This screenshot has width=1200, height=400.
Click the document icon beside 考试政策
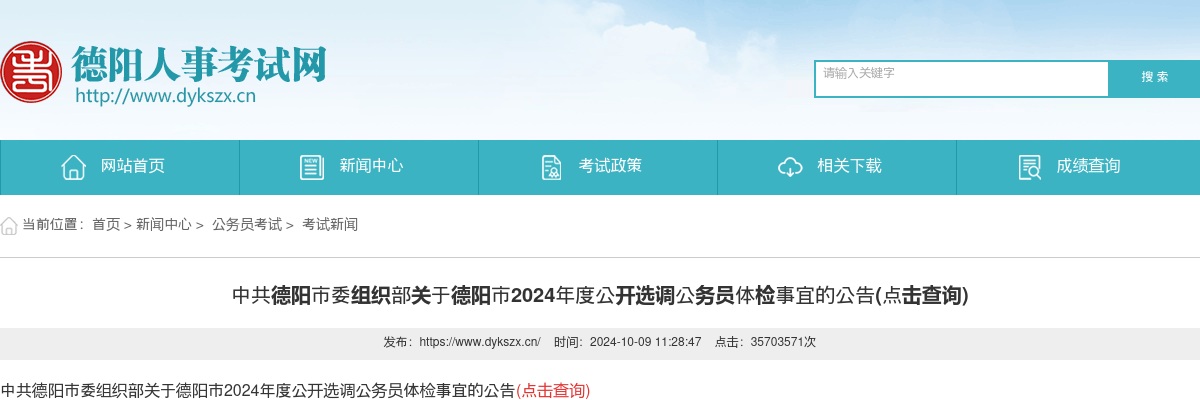(x=551, y=167)
